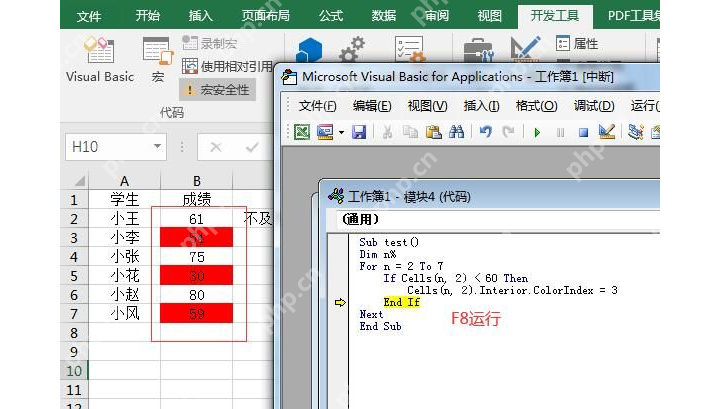Image resolution: width=720 pixels, height=409 pixels.
Task: Click red cell in row 3 (小李)
Action: tap(197, 238)
